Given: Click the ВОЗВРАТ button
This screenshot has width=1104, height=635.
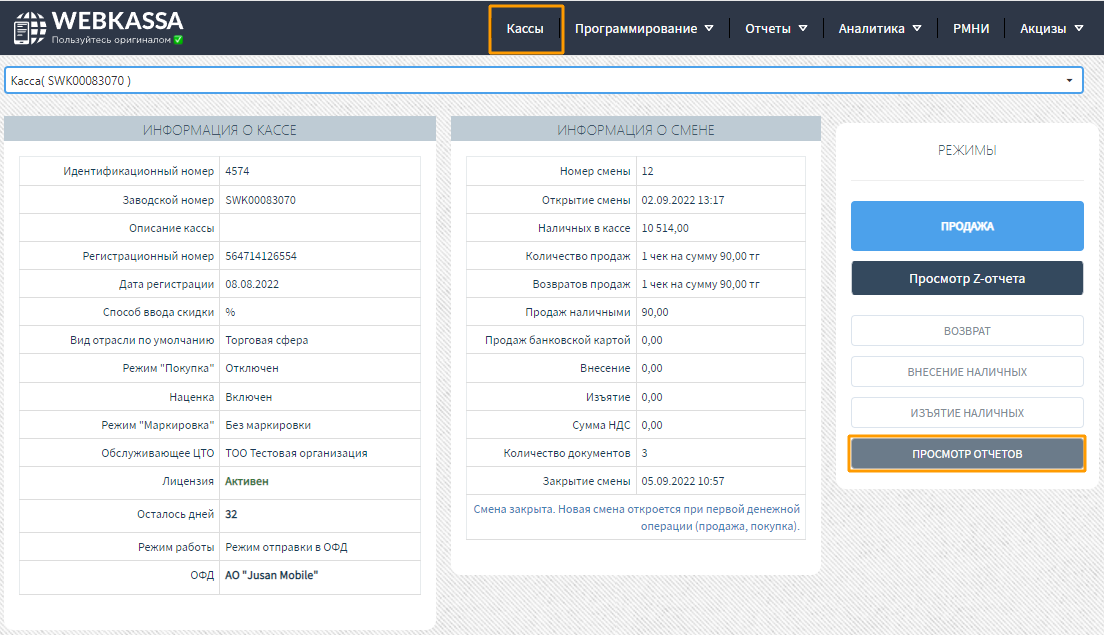Looking at the screenshot, I should point(967,331).
